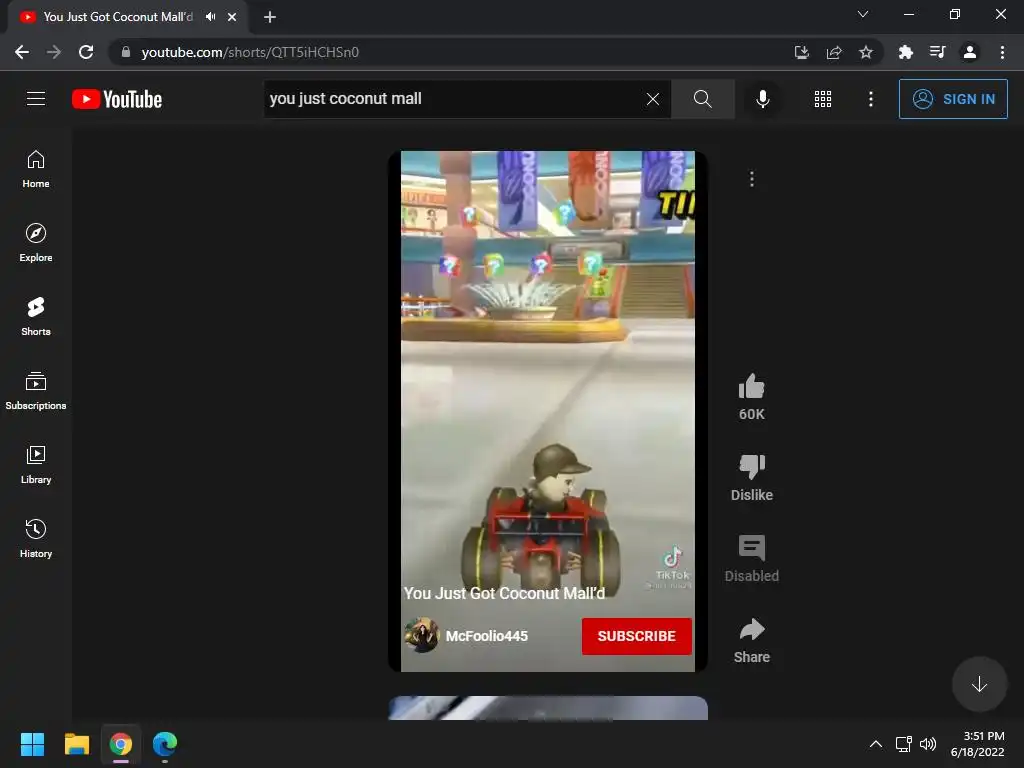Open the YouTube apps grid
This screenshot has width=1024, height=768.
click(823, 99)
